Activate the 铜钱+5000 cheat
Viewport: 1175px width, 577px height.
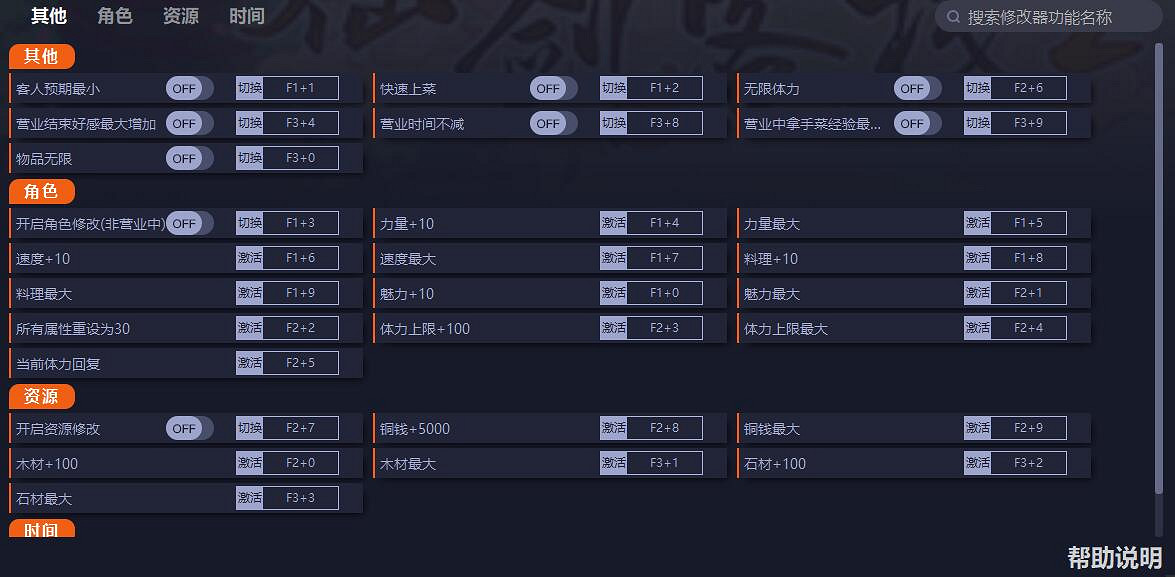(613, 427)
